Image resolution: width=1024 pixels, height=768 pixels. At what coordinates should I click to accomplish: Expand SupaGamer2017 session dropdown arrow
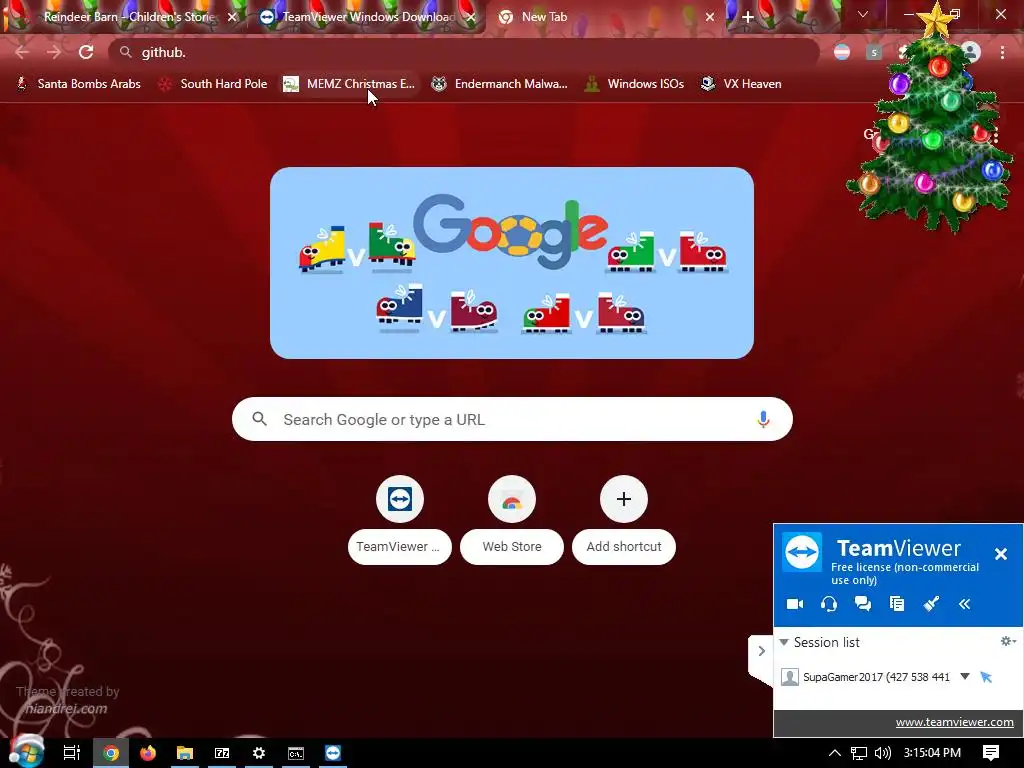pos(965,677)
